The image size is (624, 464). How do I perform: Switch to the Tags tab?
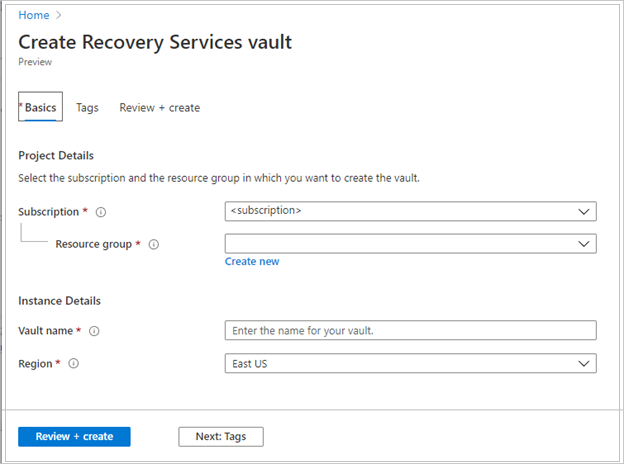click(87, 108)
